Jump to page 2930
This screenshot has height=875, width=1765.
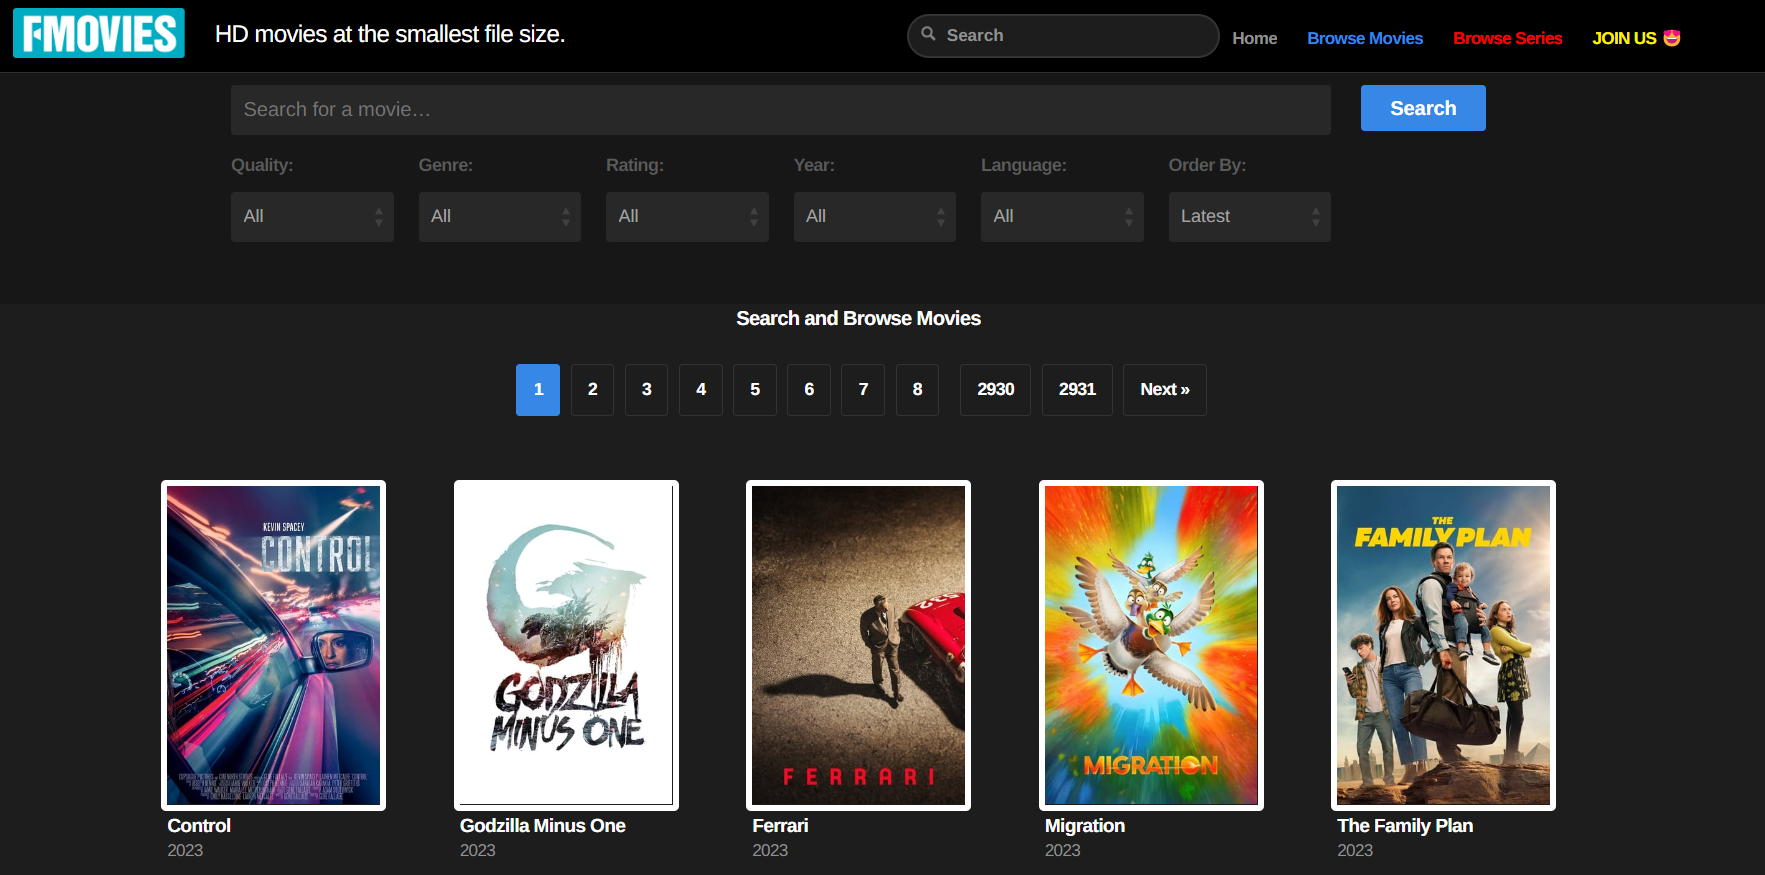(x=995, y=390)
